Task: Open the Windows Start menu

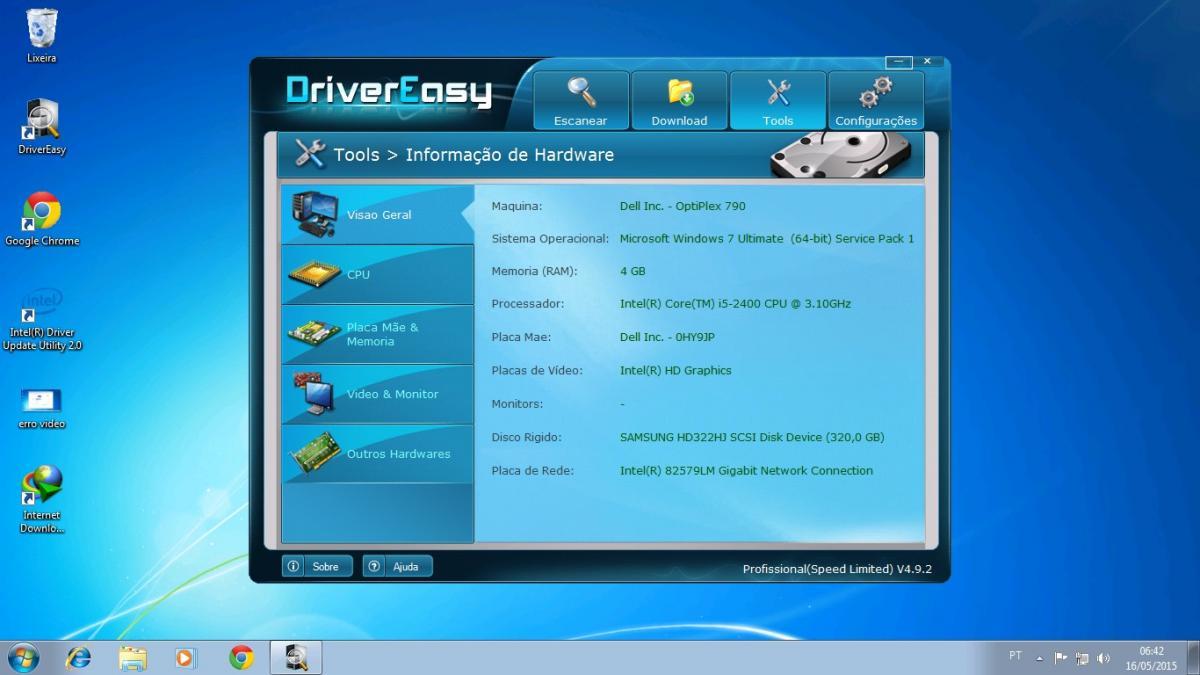Action: (23, 657)
